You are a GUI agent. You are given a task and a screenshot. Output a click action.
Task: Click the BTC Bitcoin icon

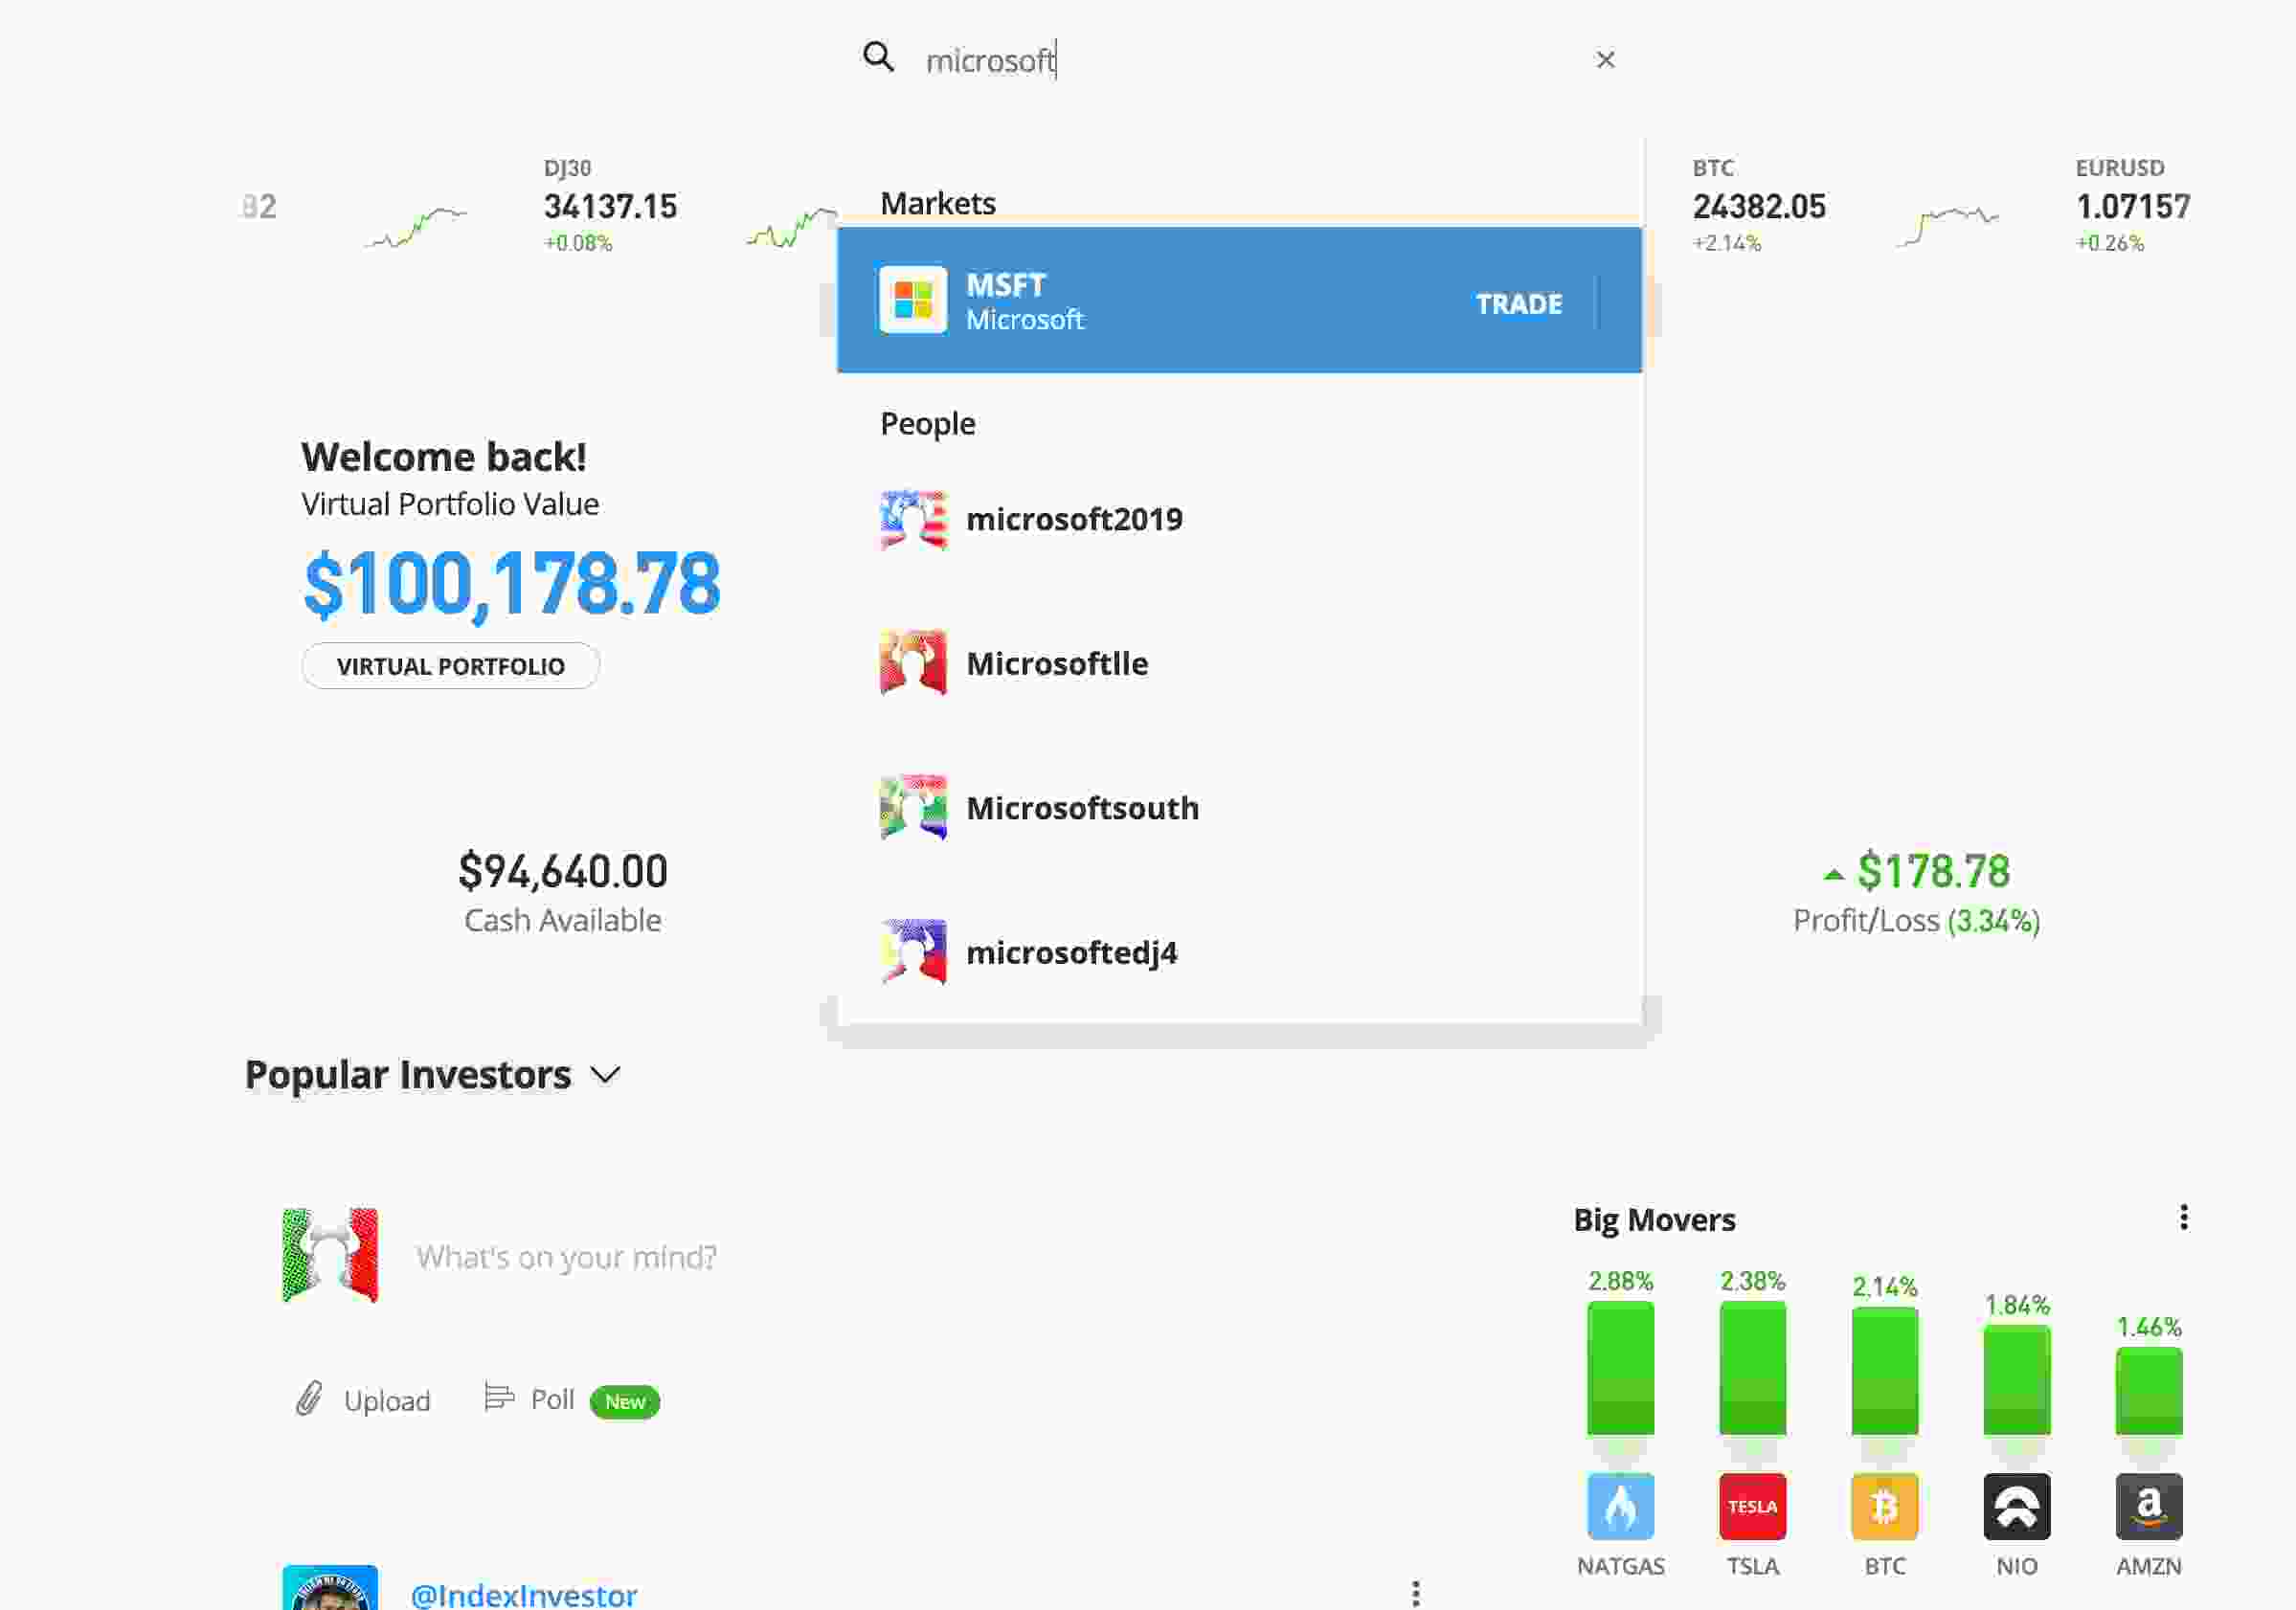pos(1884,1506)
